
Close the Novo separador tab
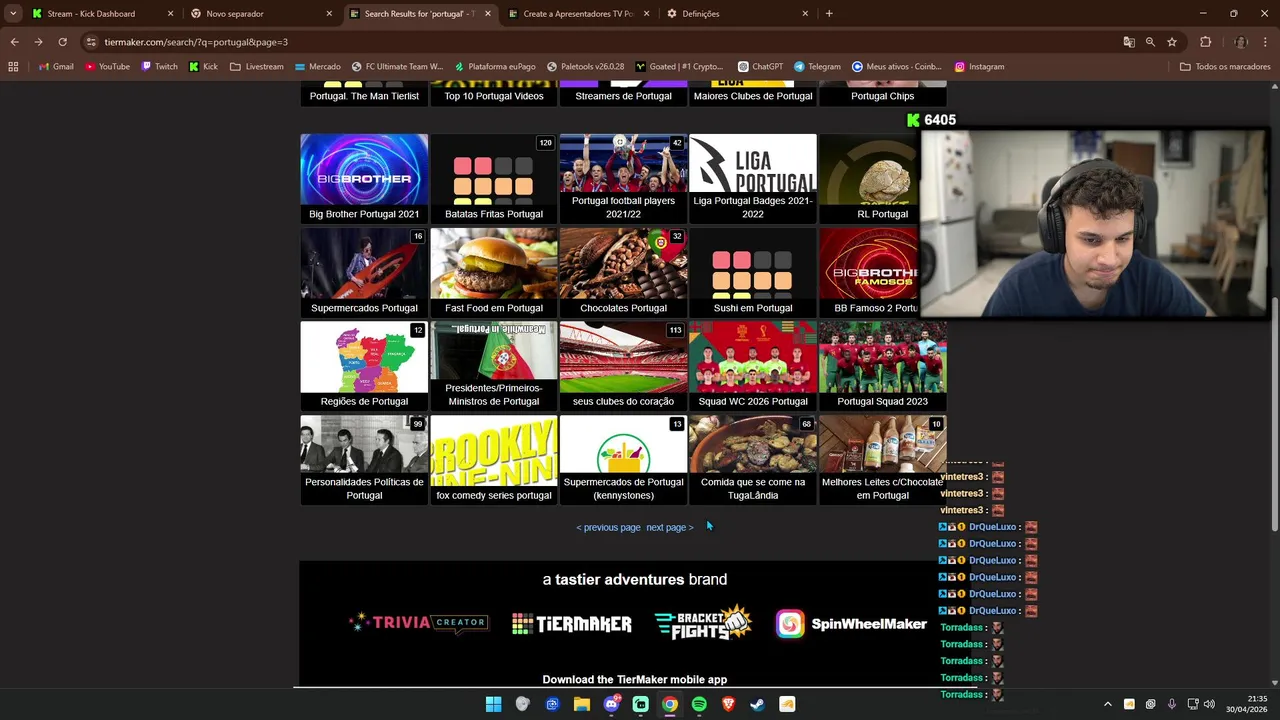click(329, 14)
